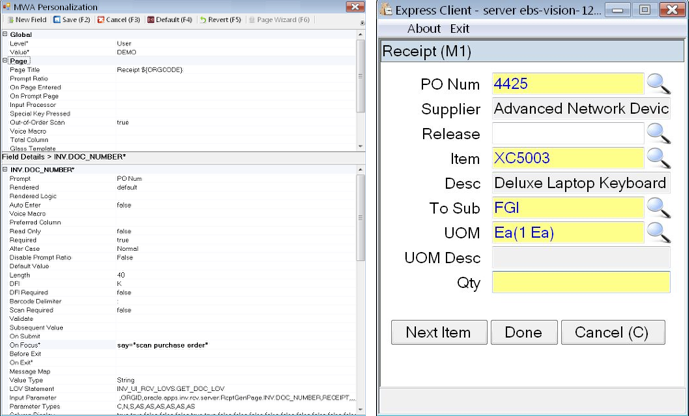This screenshot has height=416, width=689.
Task: Click the Release field search icon
Action: [657, 133]
